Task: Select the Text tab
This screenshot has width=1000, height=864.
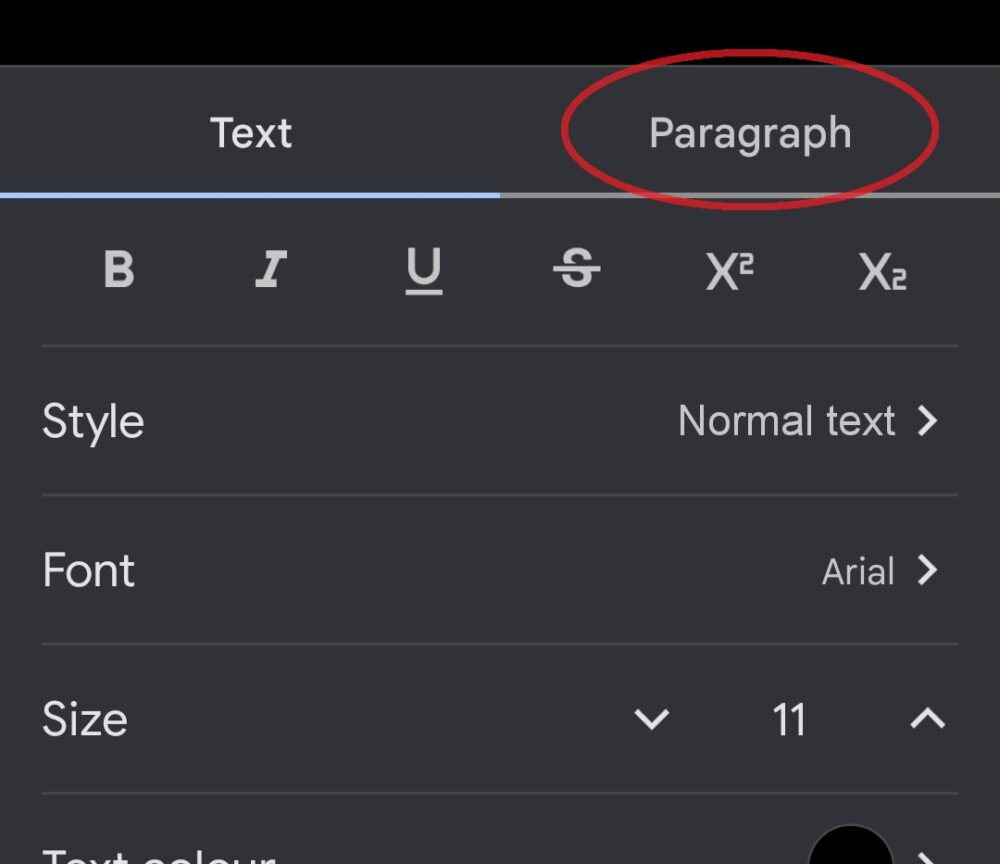Action: [251, 133]
